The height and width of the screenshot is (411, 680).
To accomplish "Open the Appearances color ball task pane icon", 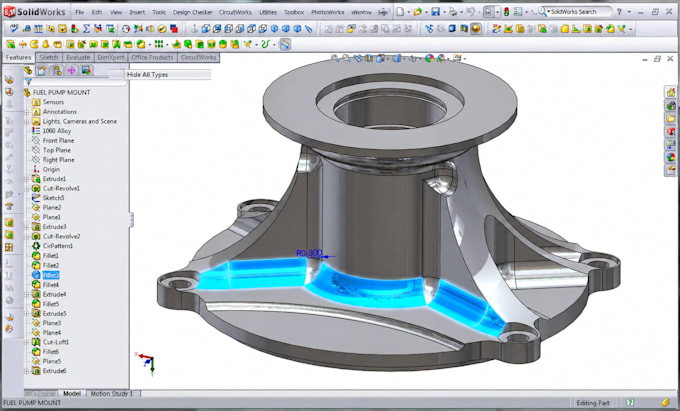I will [670, 157].
